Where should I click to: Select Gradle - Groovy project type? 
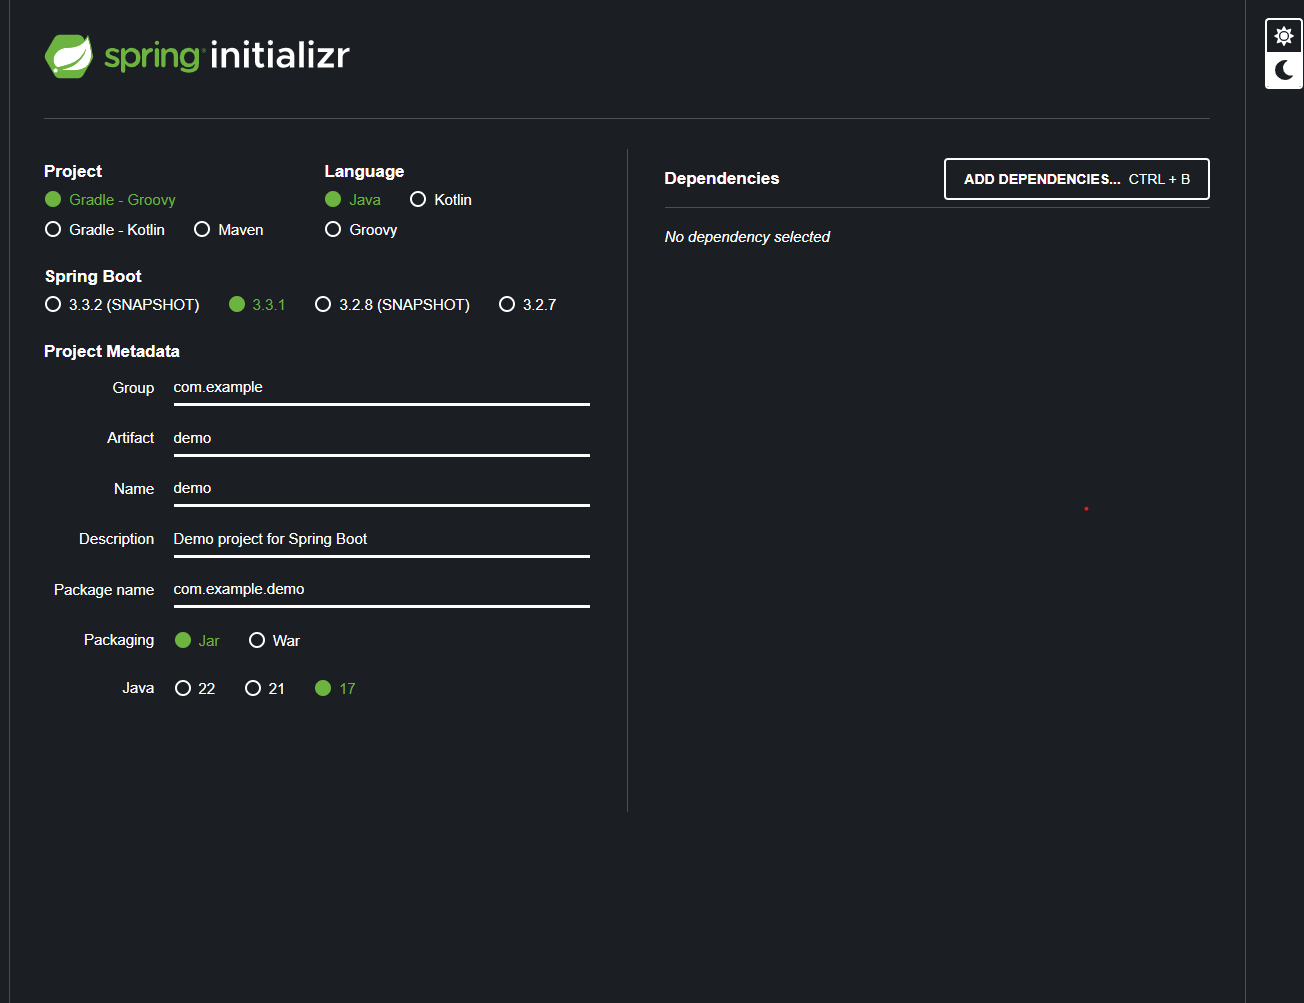pos(110,200)
